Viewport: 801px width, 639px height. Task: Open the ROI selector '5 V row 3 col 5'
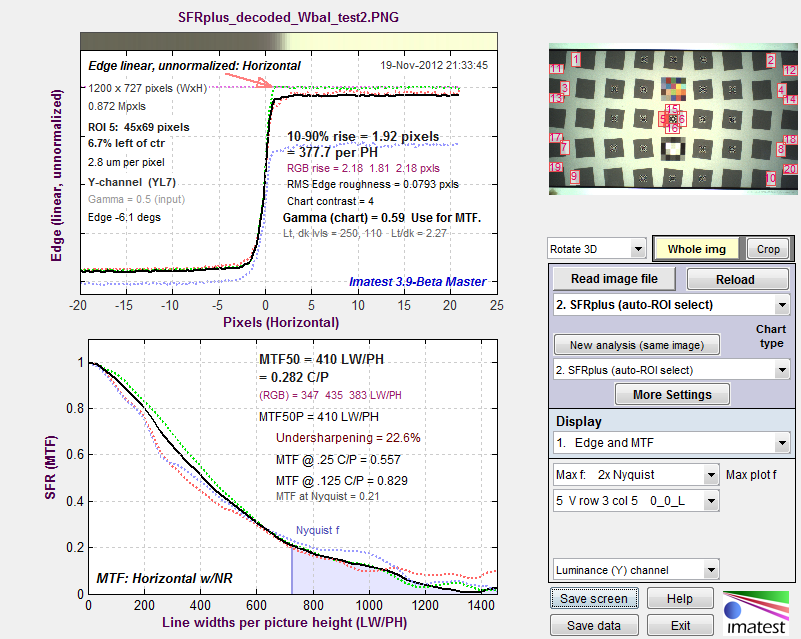[636, 501]
